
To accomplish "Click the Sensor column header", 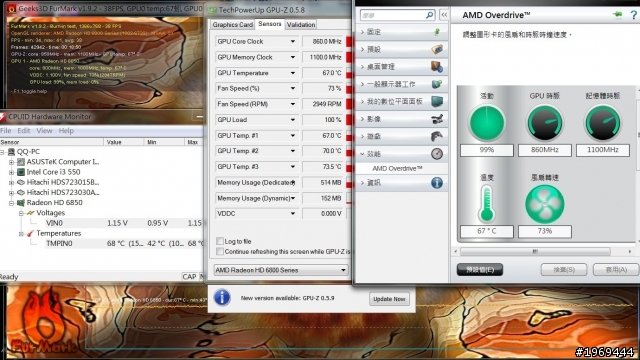I will tap(51, 142).
